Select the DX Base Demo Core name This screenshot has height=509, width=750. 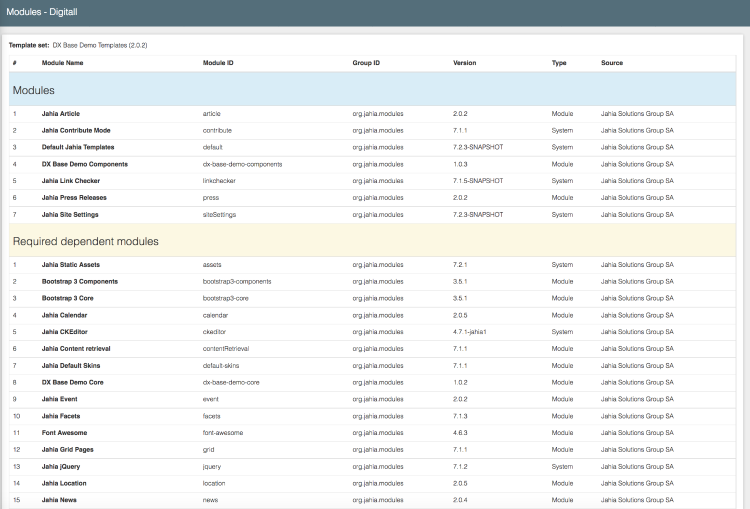(x=73, y=382)
